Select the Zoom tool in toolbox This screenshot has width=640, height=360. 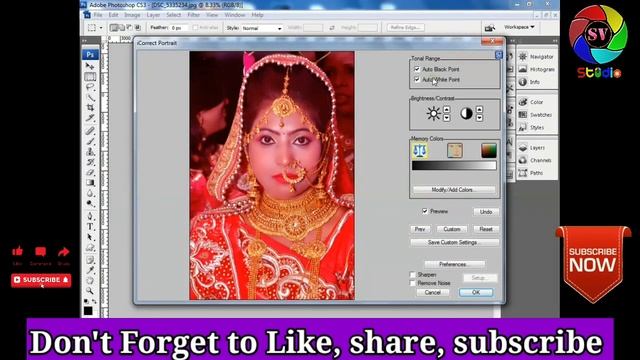point(90,291)
